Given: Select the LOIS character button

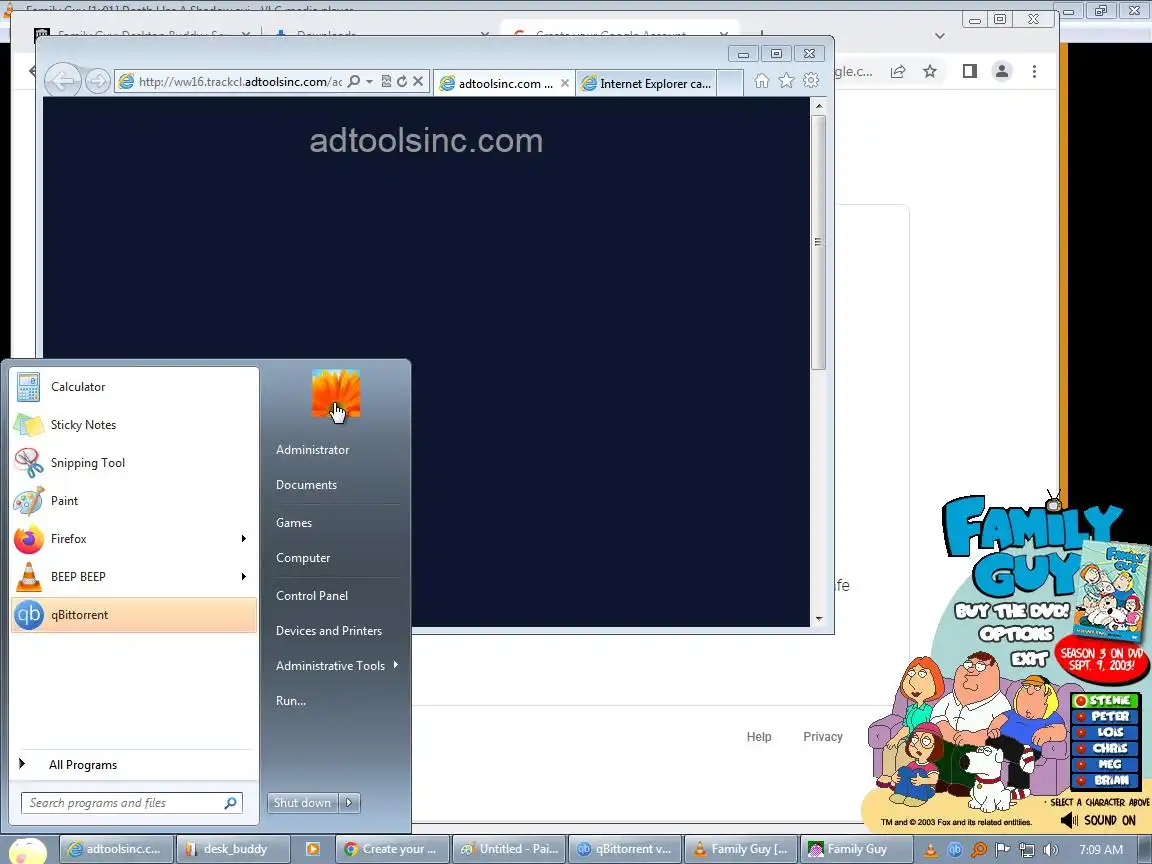Looking at the screenshot, I should 1105,732.
